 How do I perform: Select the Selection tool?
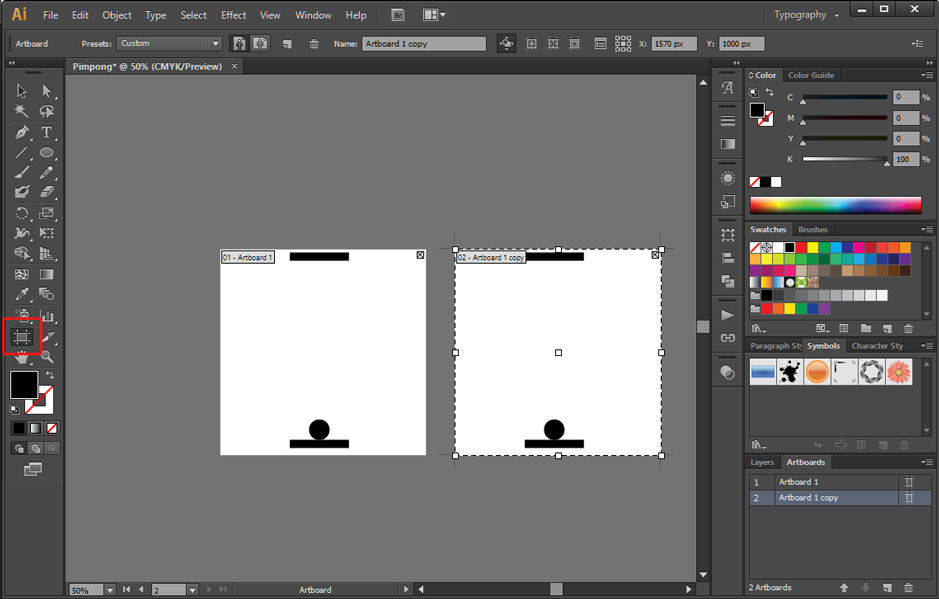pos(20,90)
